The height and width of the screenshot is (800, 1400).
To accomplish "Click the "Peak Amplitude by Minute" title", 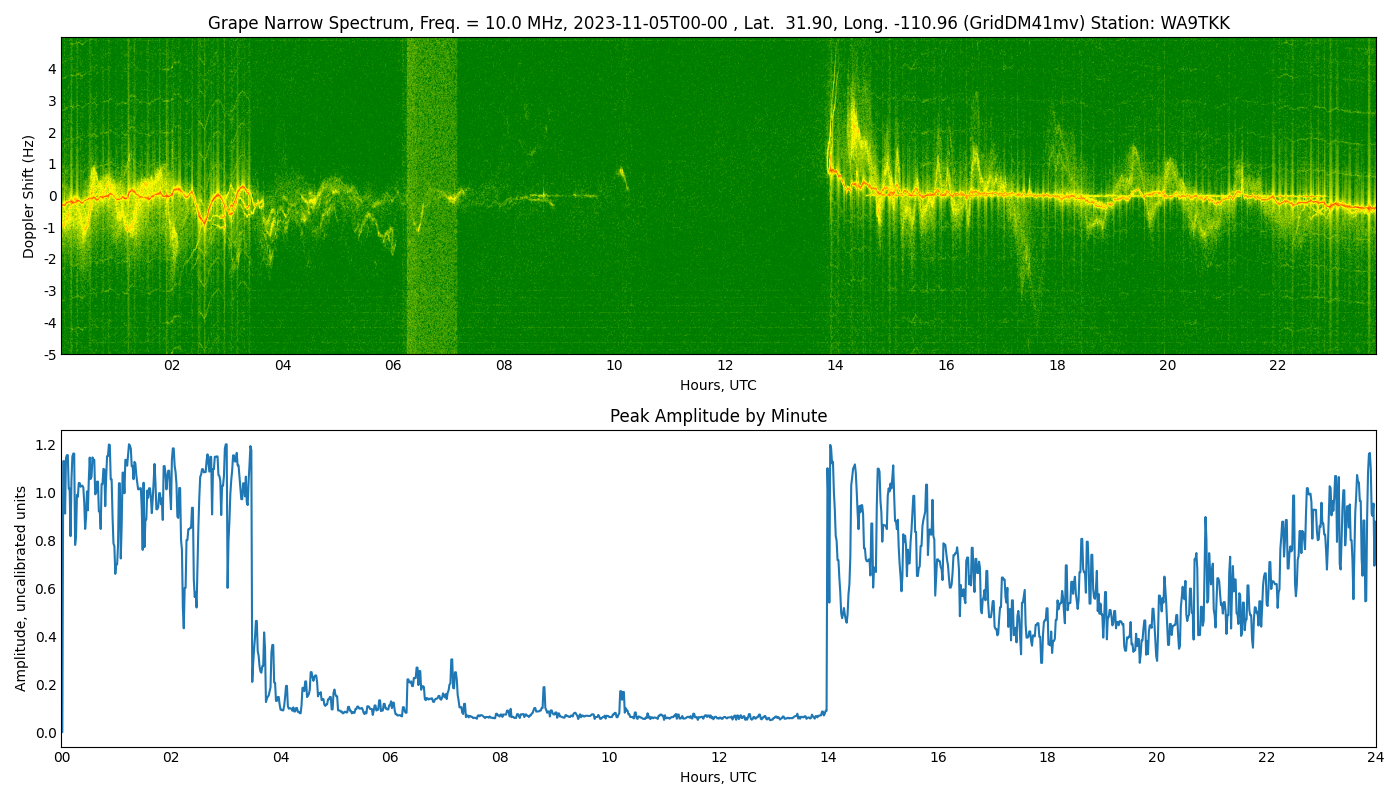I will point(718,416).
